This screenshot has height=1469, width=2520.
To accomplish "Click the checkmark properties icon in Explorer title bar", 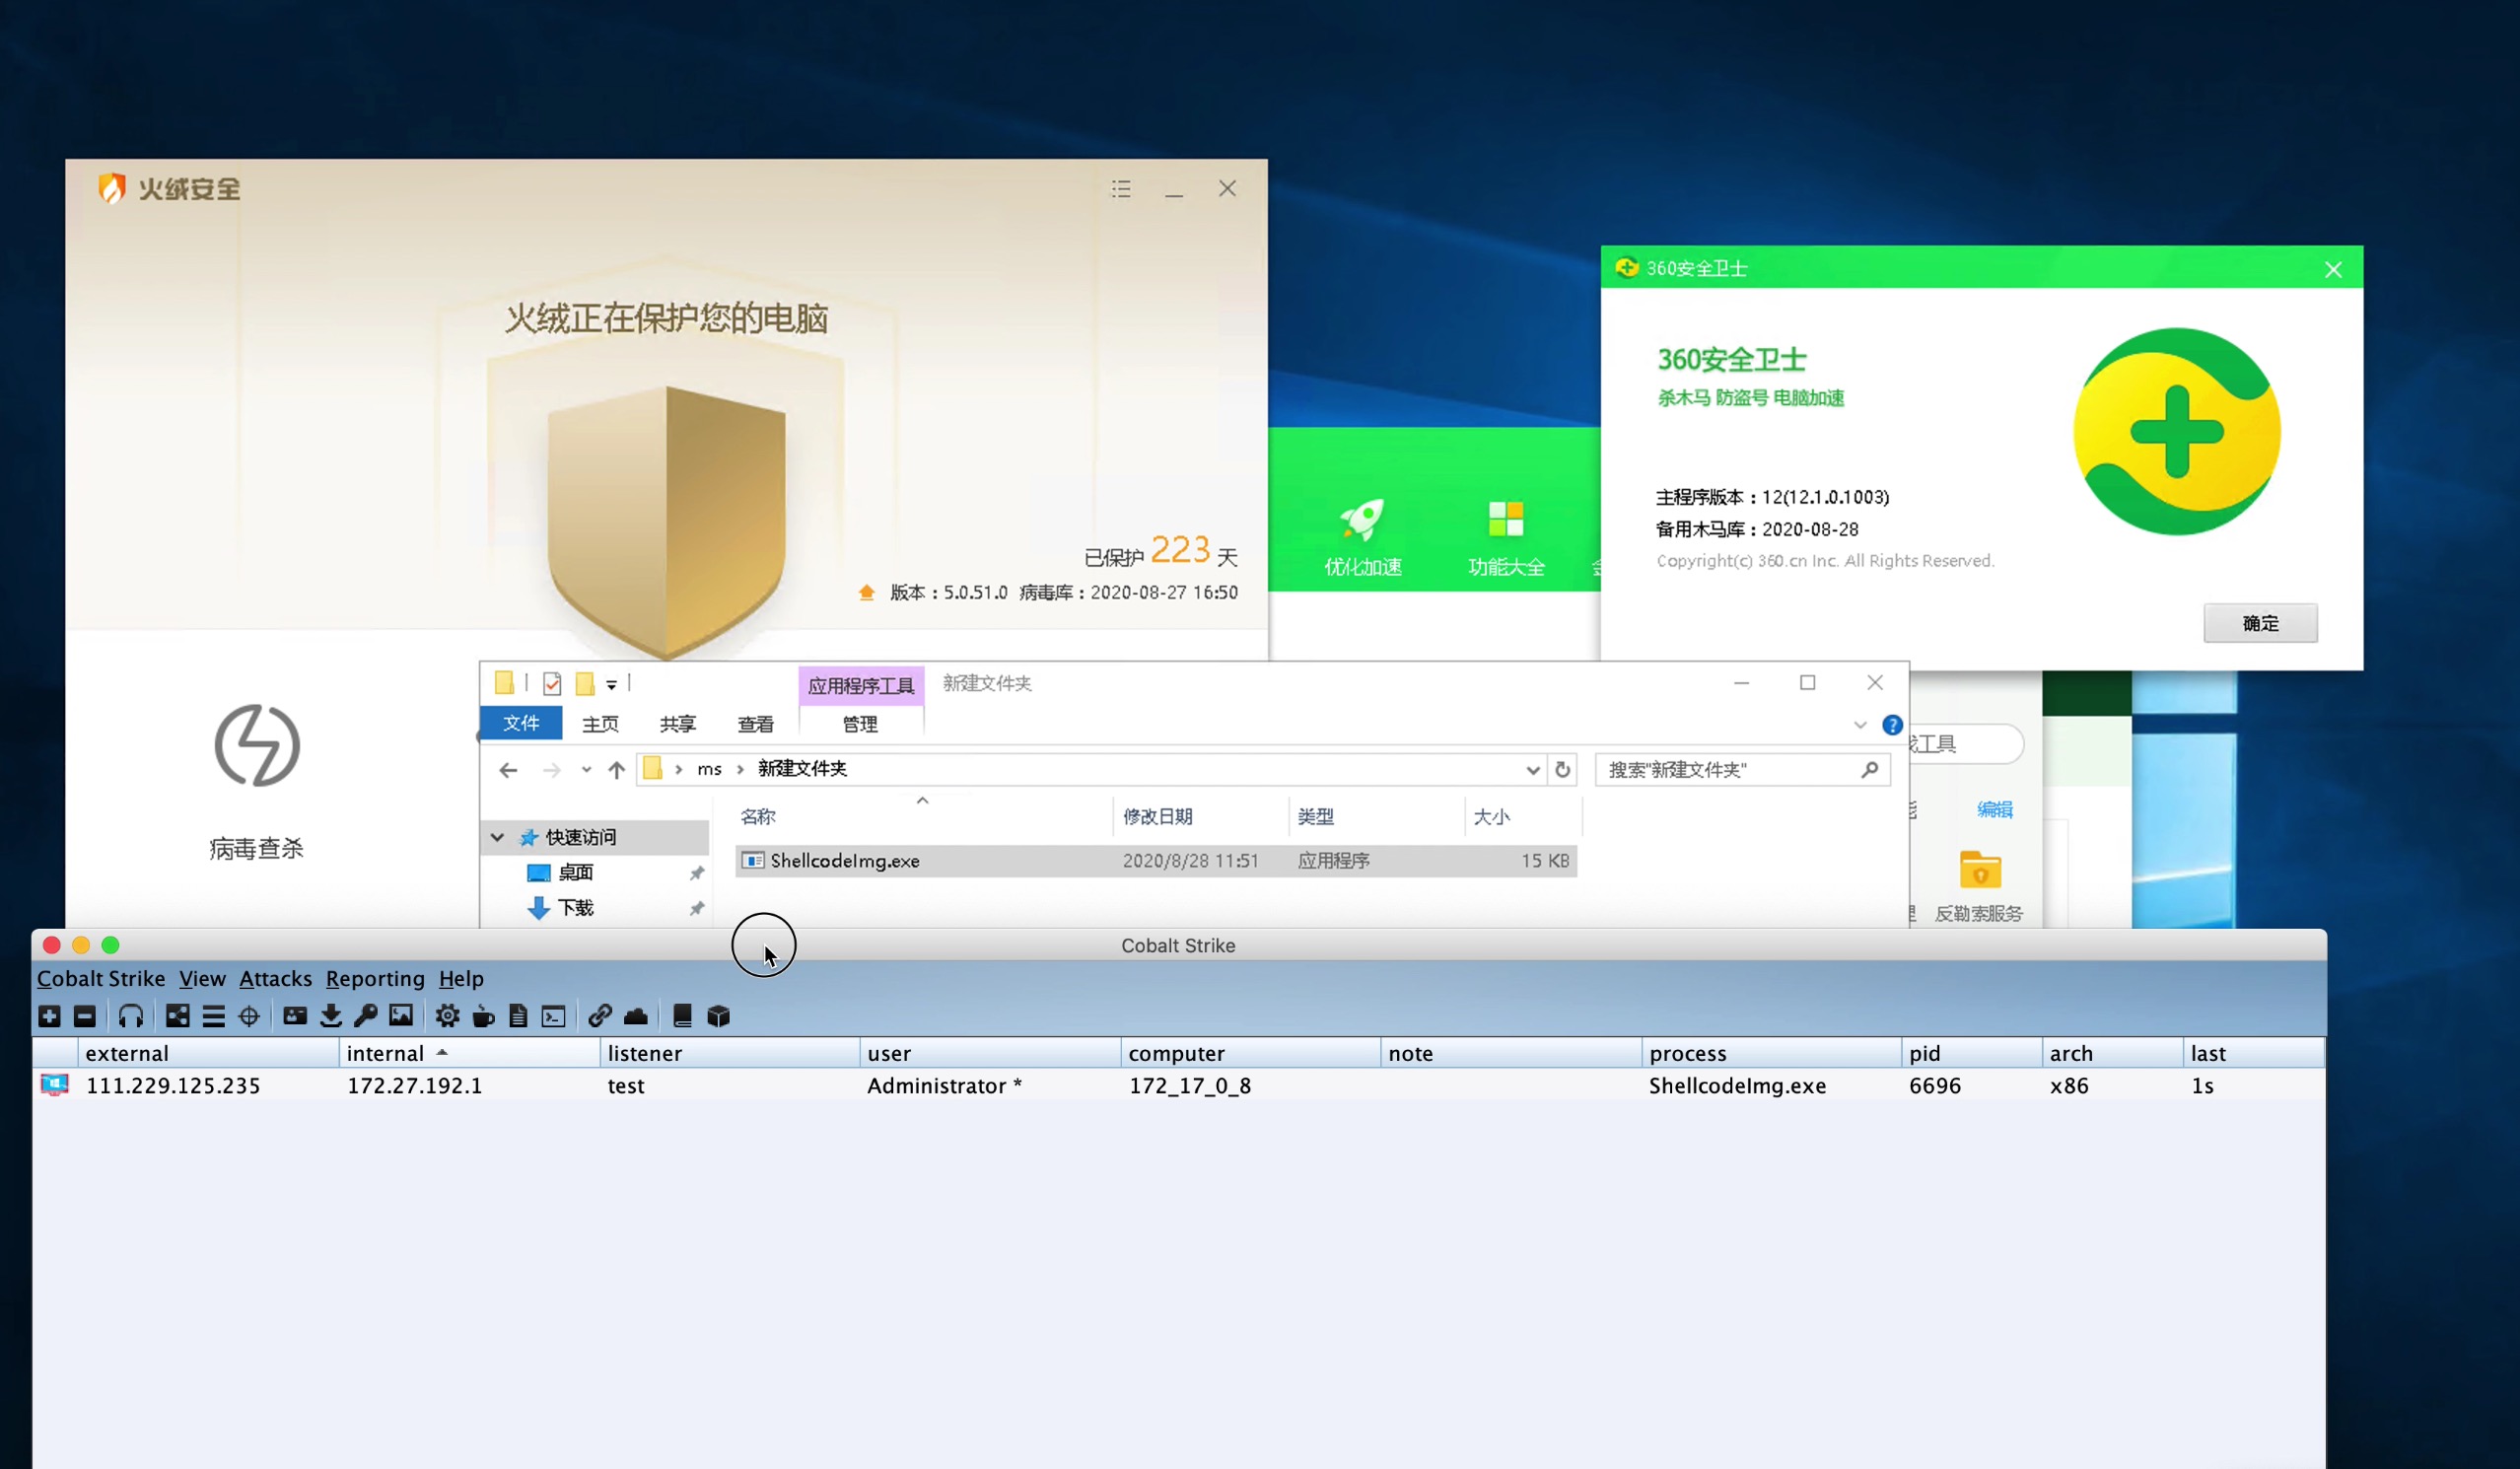I will point(552,683).
